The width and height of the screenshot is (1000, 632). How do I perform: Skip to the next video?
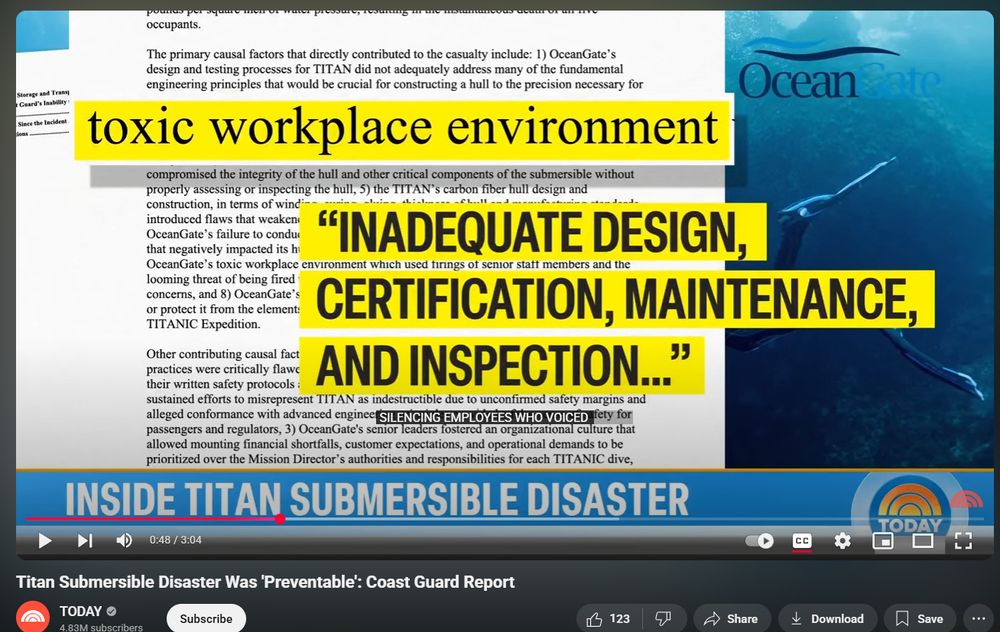pyautogui.click(x=85, y=541)
